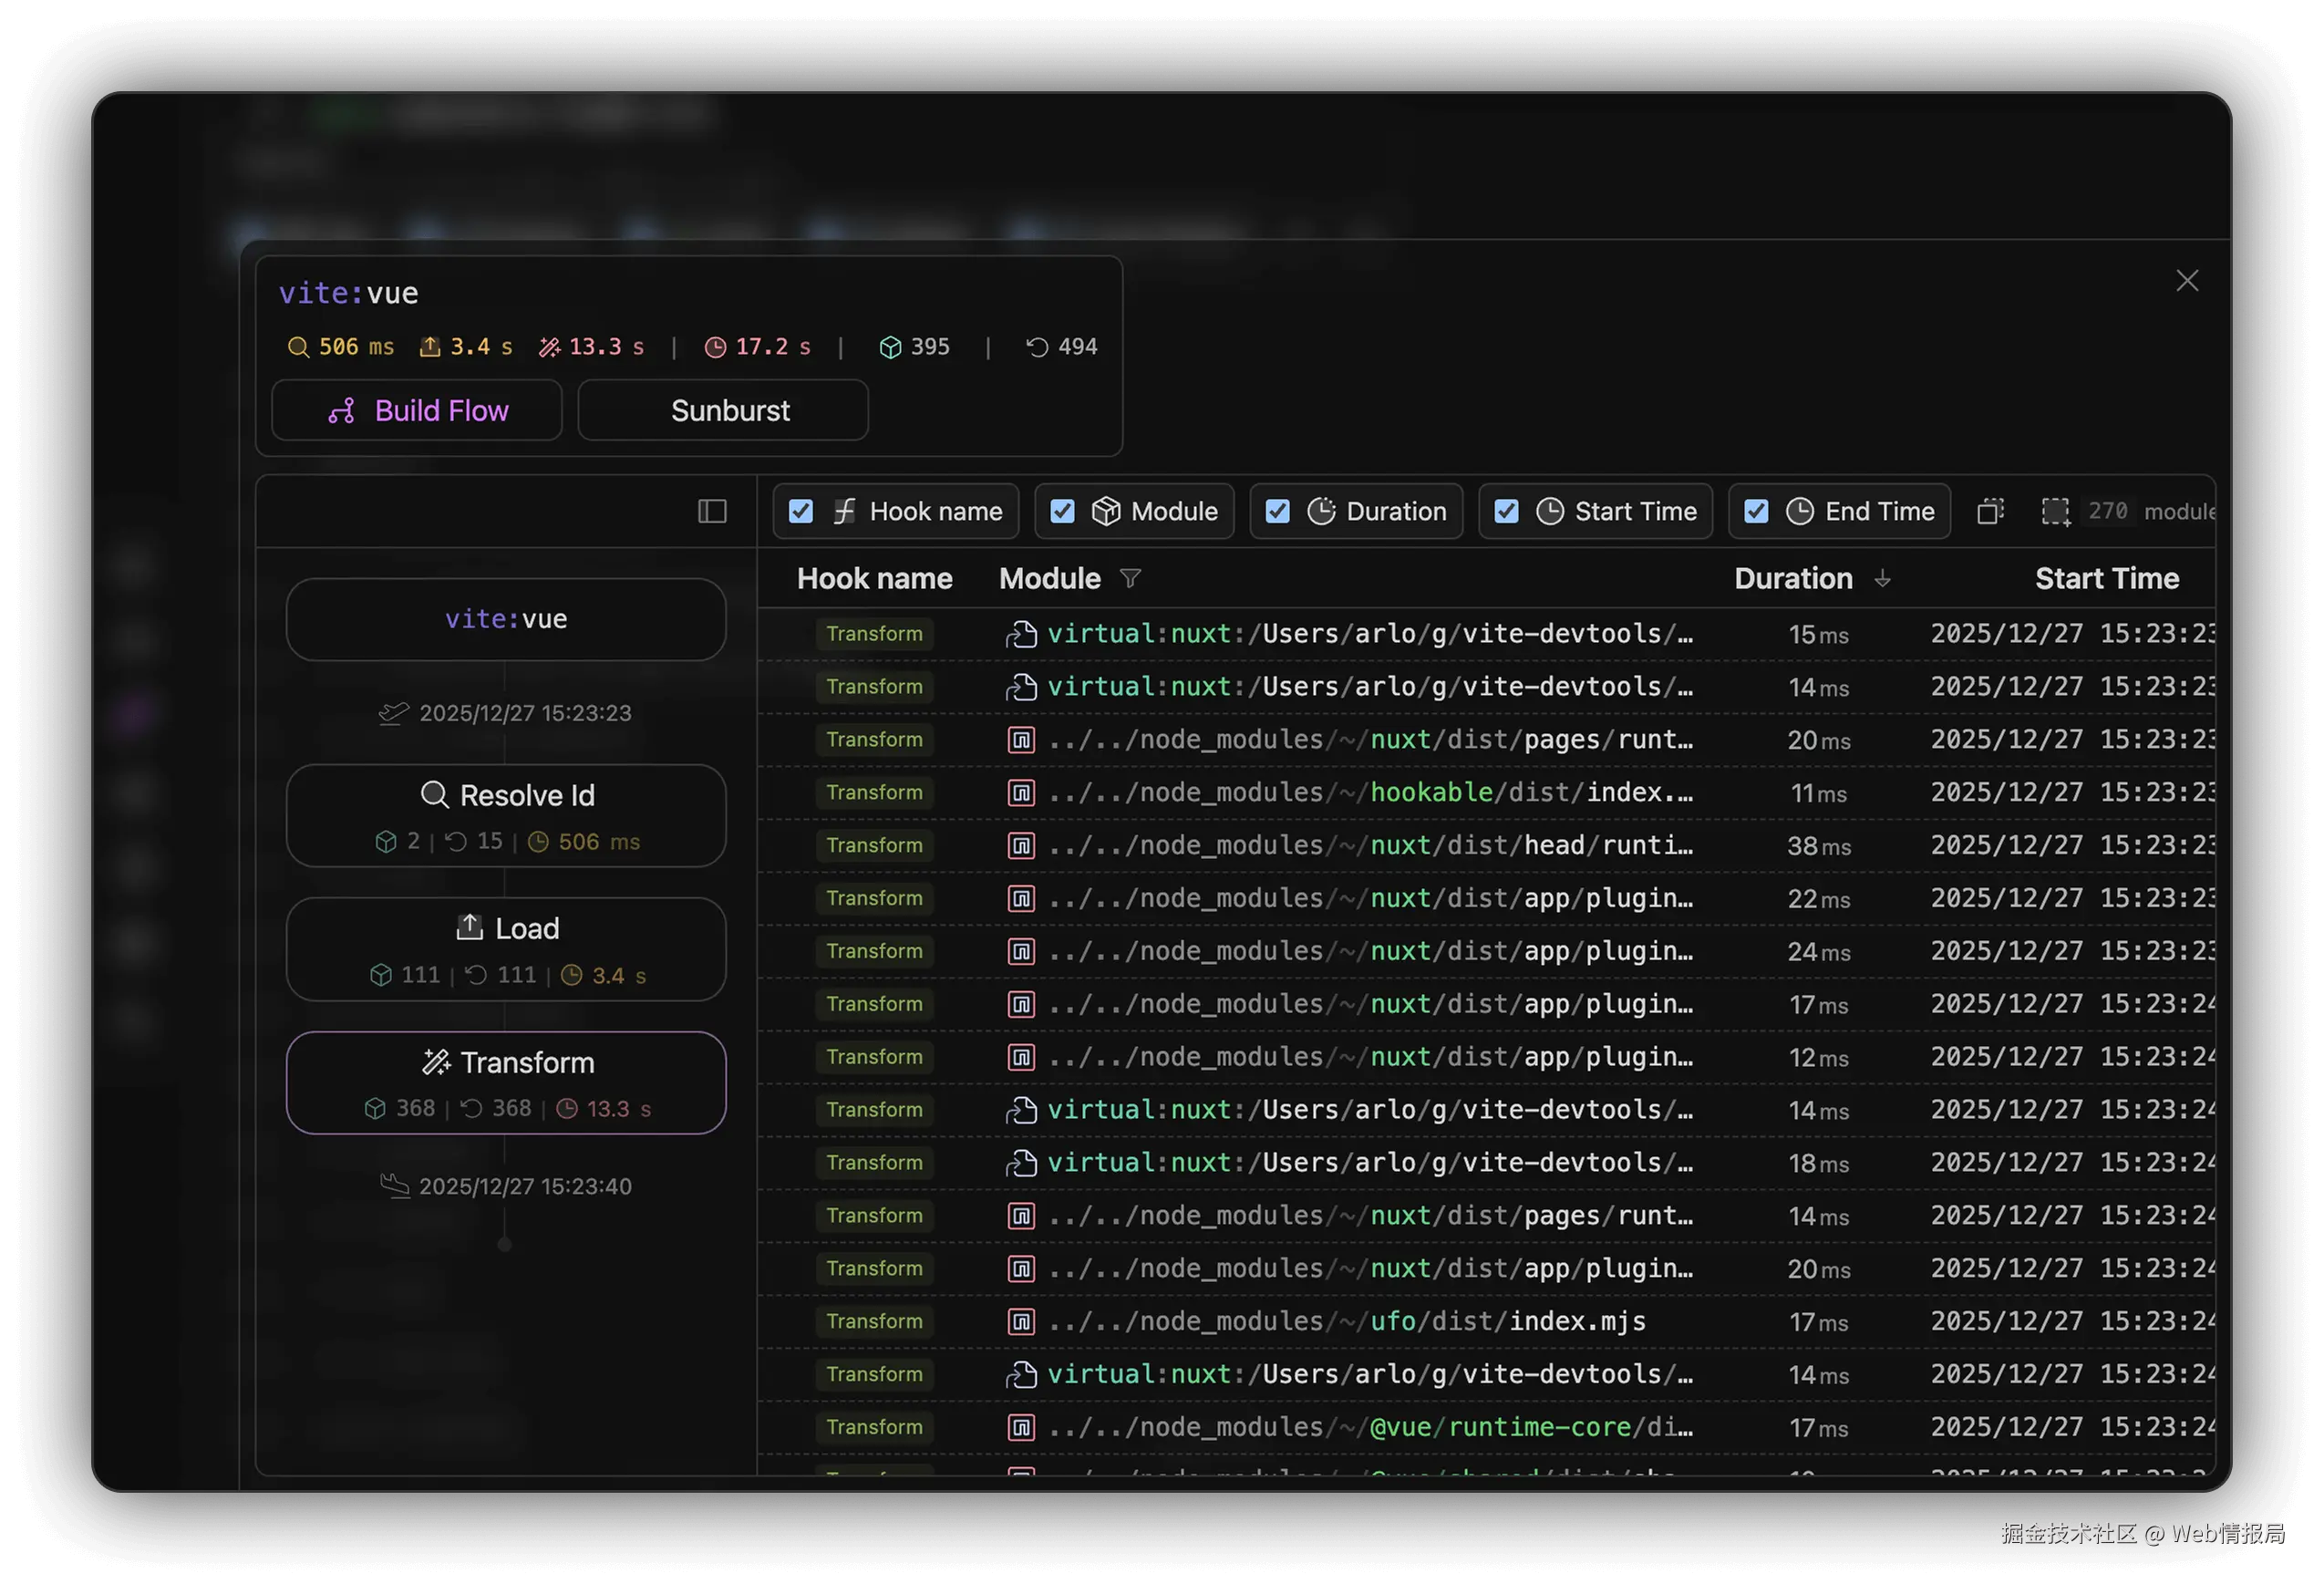Click the module selection count icon
2324x1584 pixels.
pyautogui.click(x=2055, y=512)
